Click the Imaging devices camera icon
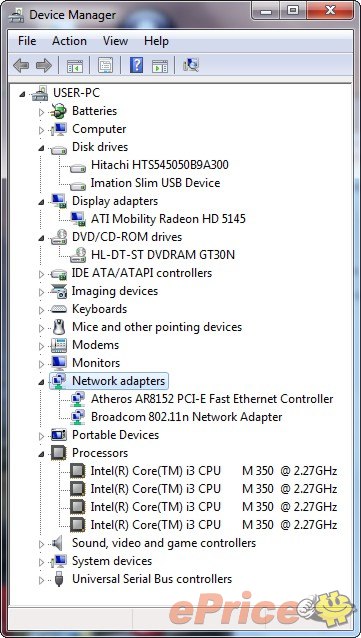This screenshot has width=361, height=638. tap(59, 291)
